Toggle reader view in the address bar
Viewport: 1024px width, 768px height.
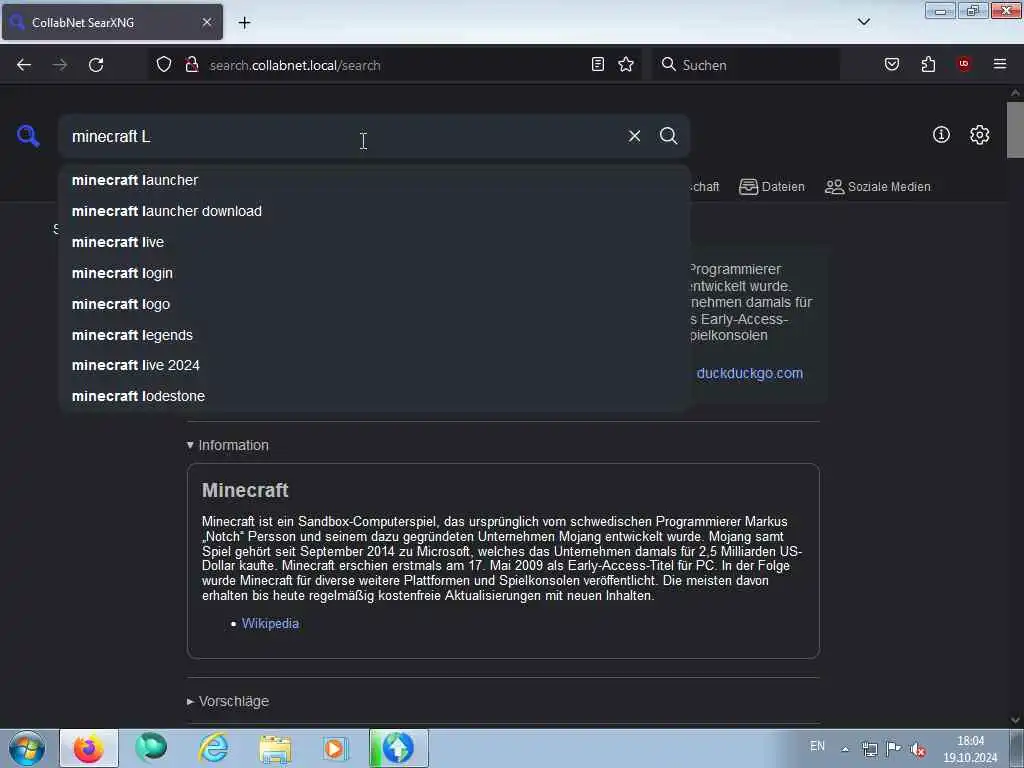598,64
